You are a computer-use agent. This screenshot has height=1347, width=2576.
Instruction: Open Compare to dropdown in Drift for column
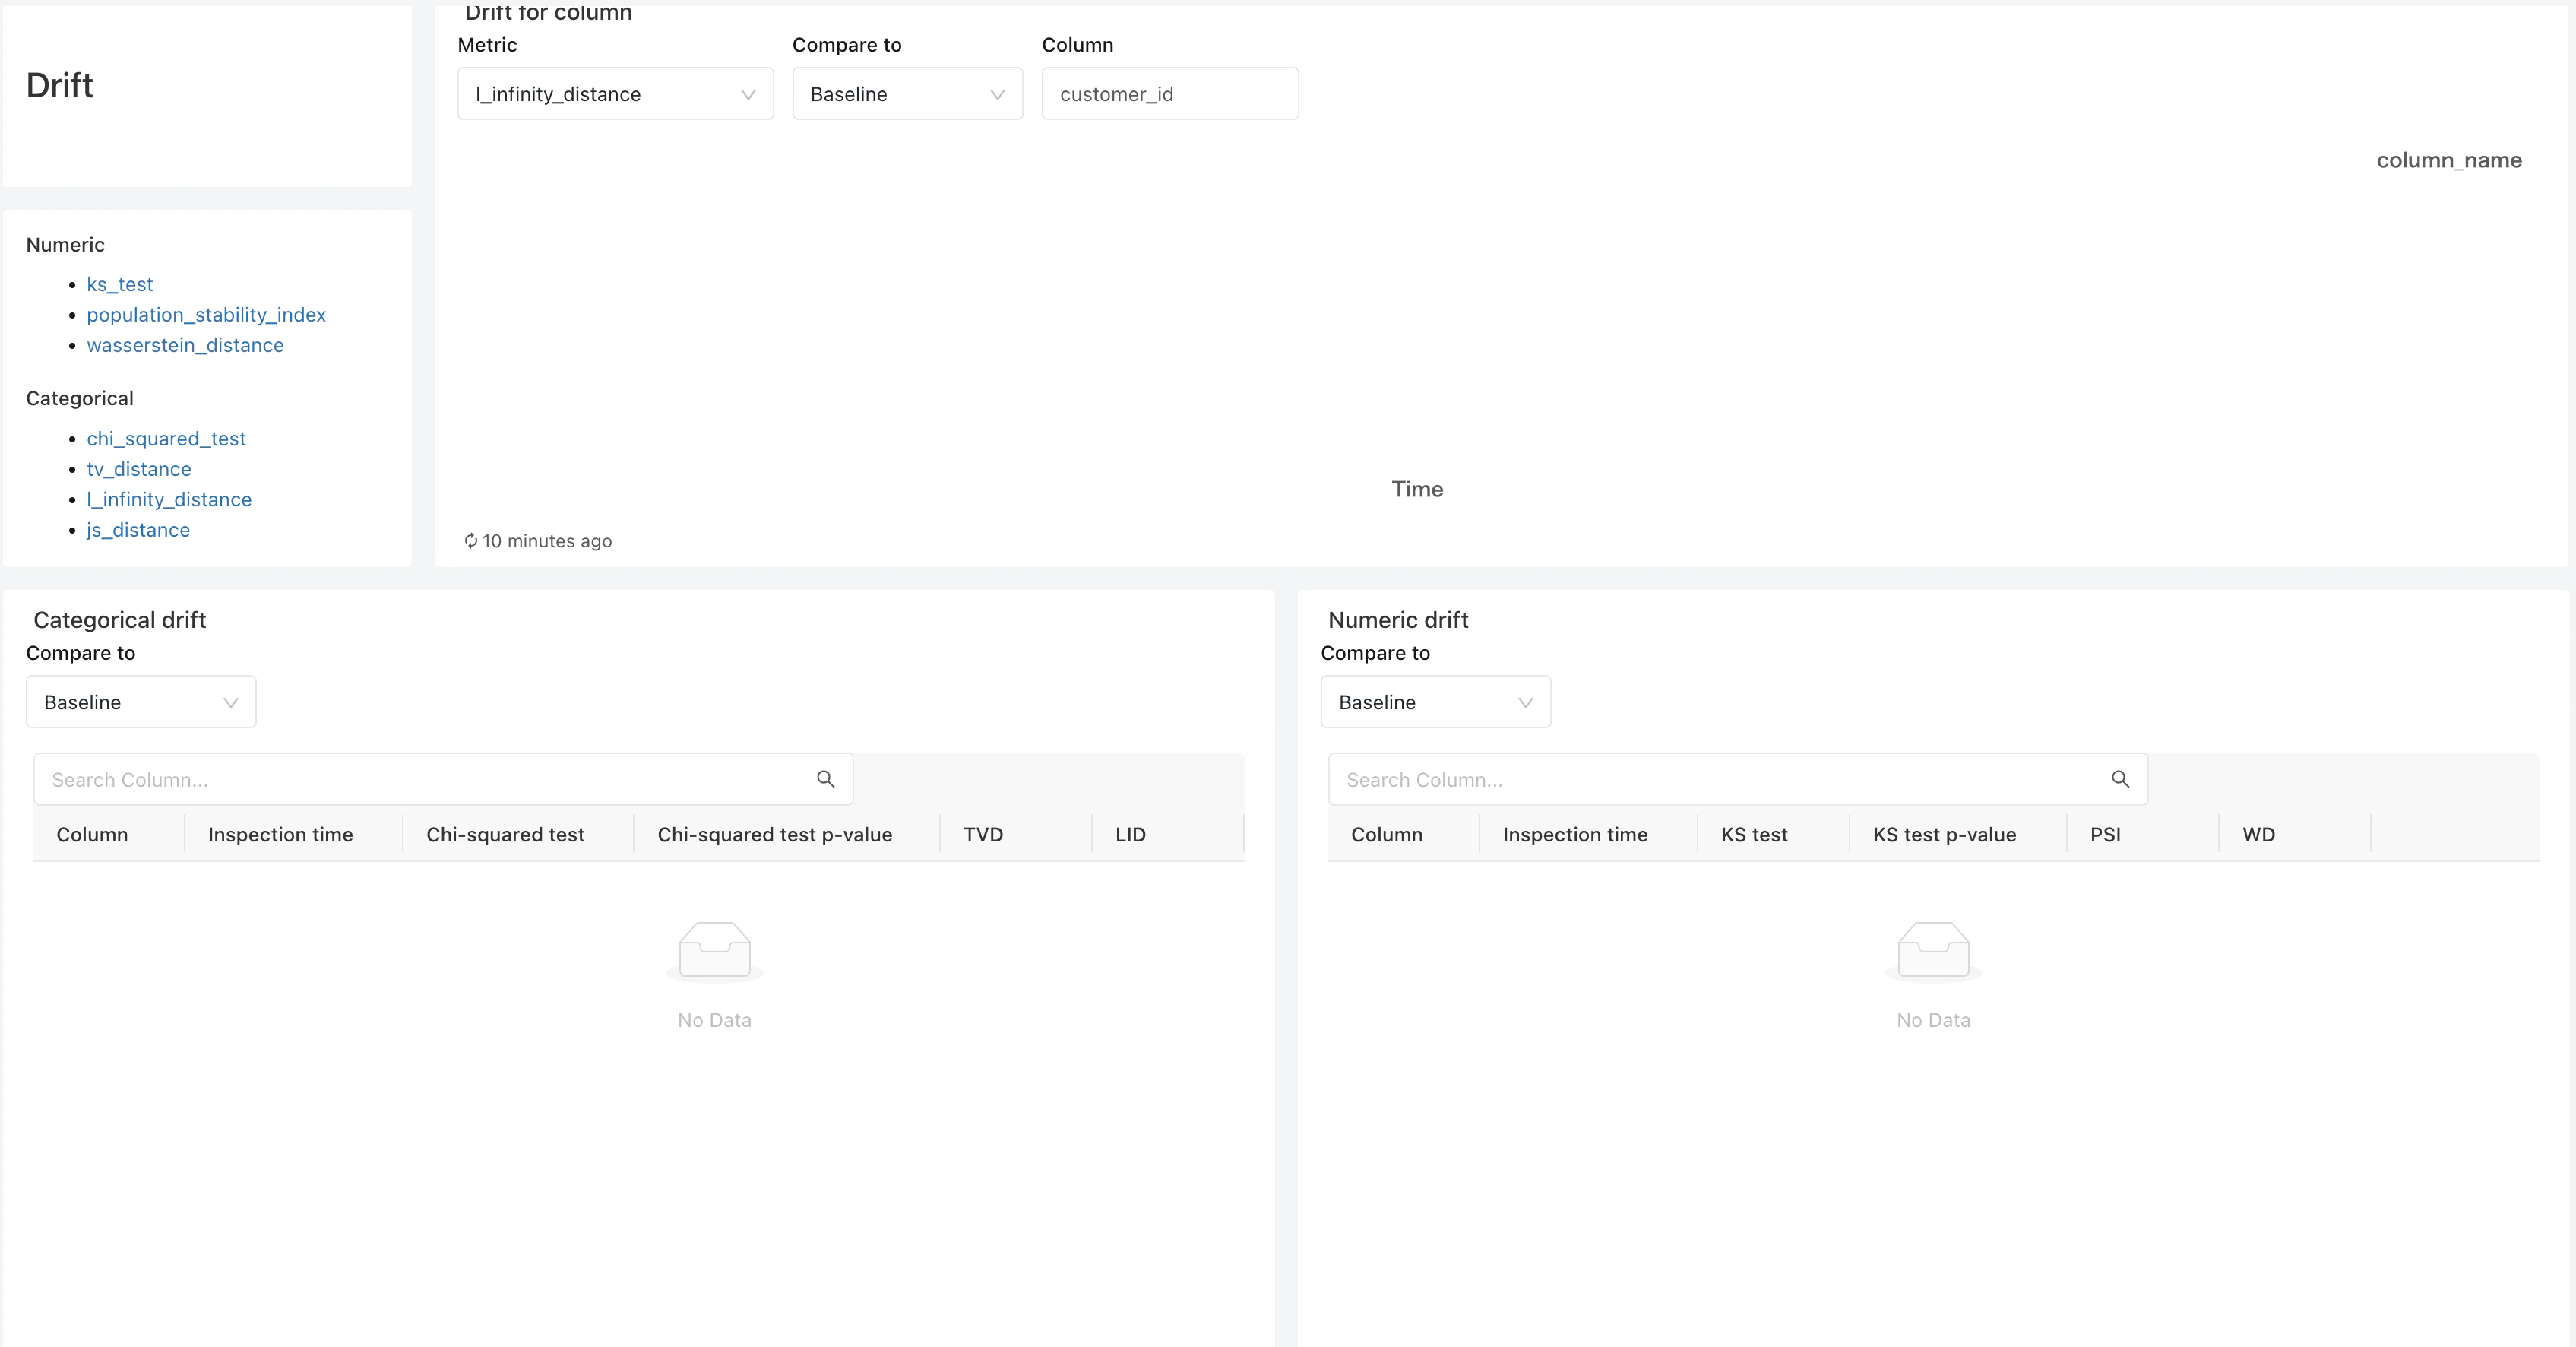[x=906, y=94]
